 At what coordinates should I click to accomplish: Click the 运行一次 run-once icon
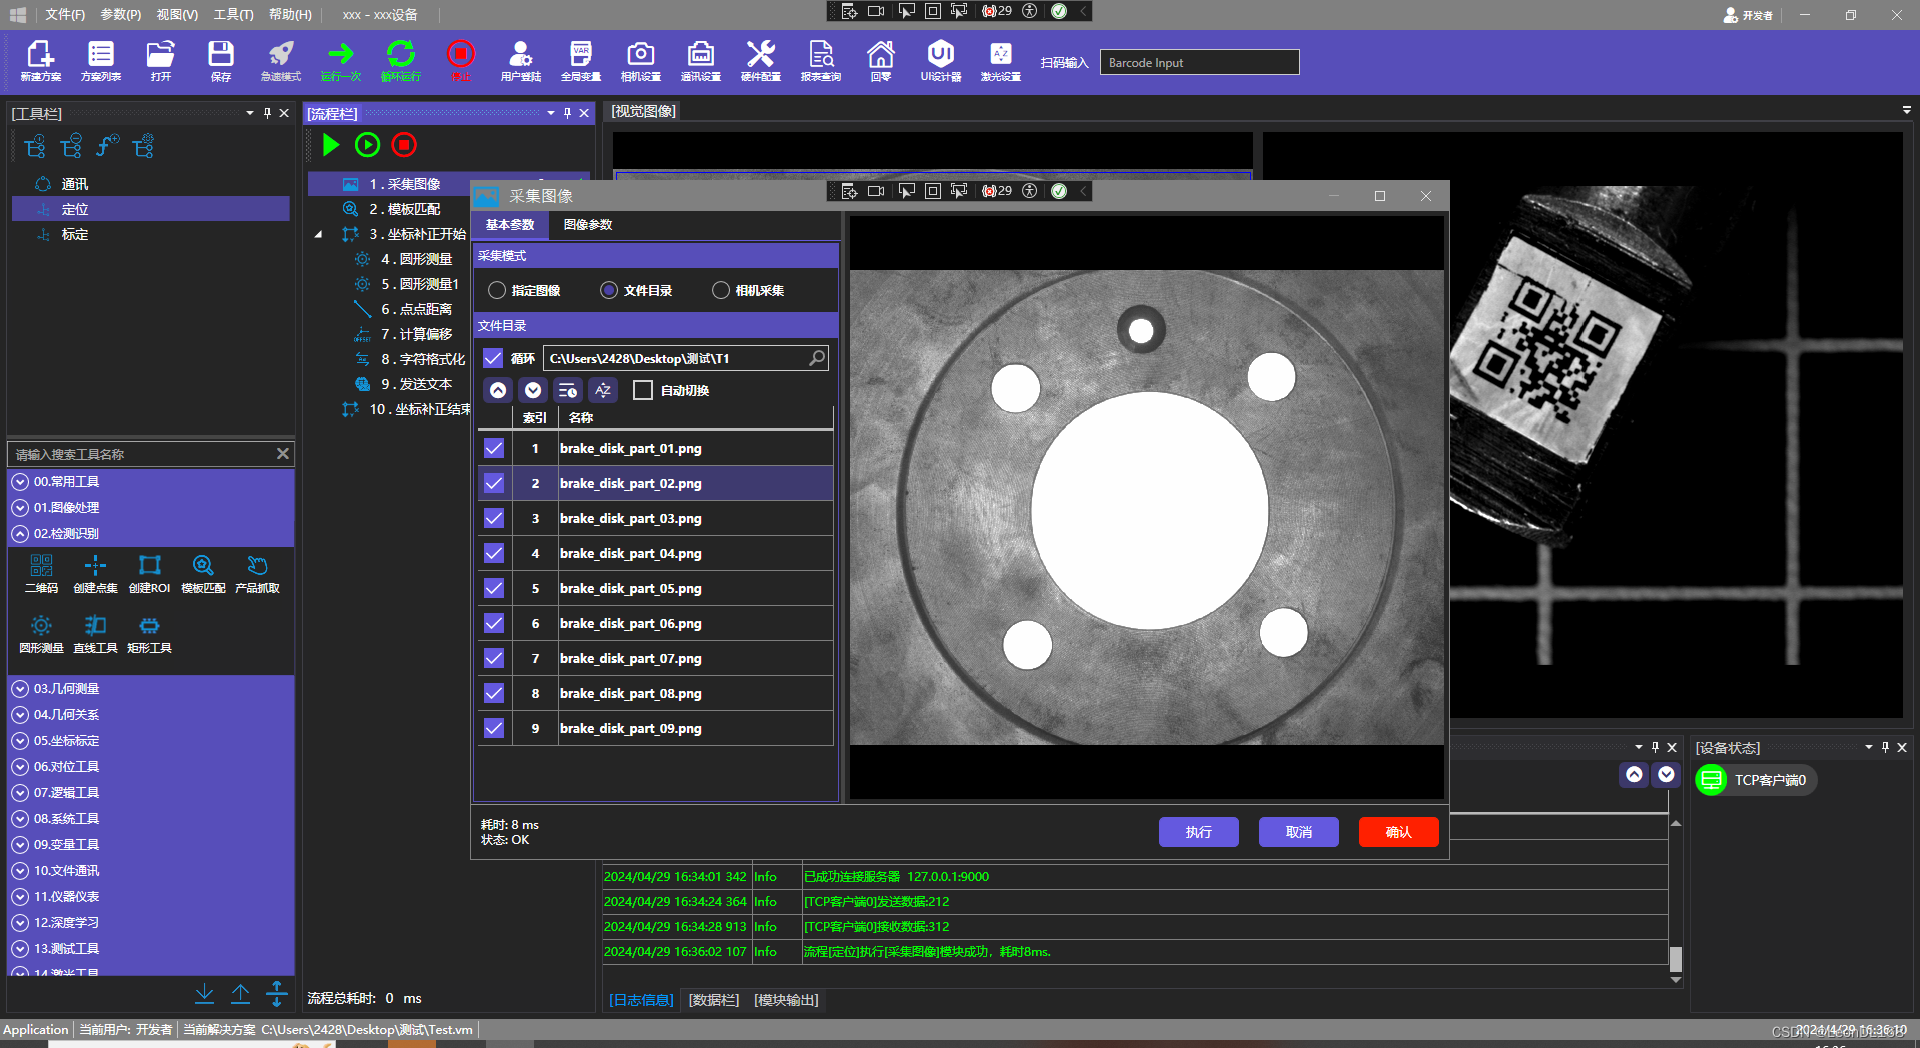click(340, 60)
